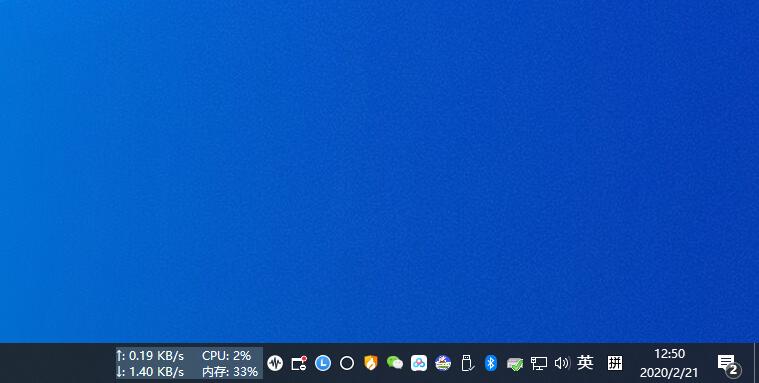759x383 pixels.
Task: Open the 12:50 clock and date flyout
Action: point(669,363)
